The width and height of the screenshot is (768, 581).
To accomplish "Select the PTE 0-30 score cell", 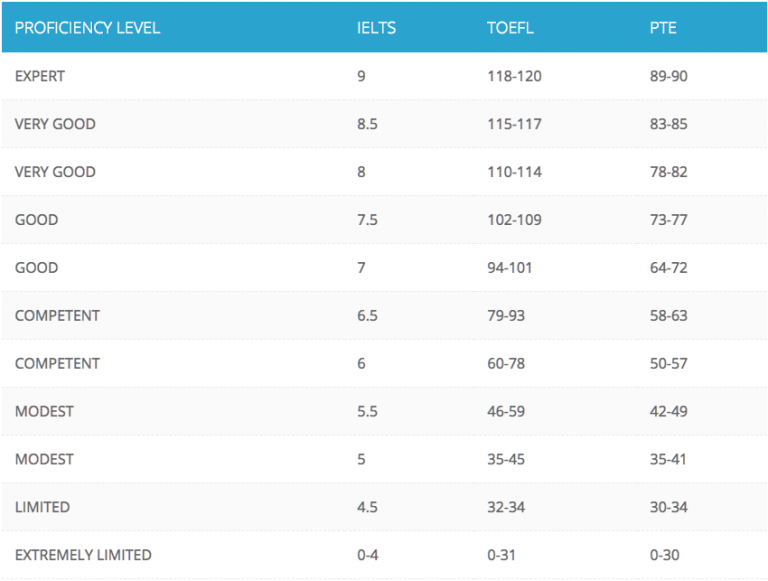I will pyautogui.click(x=665, y=555).
